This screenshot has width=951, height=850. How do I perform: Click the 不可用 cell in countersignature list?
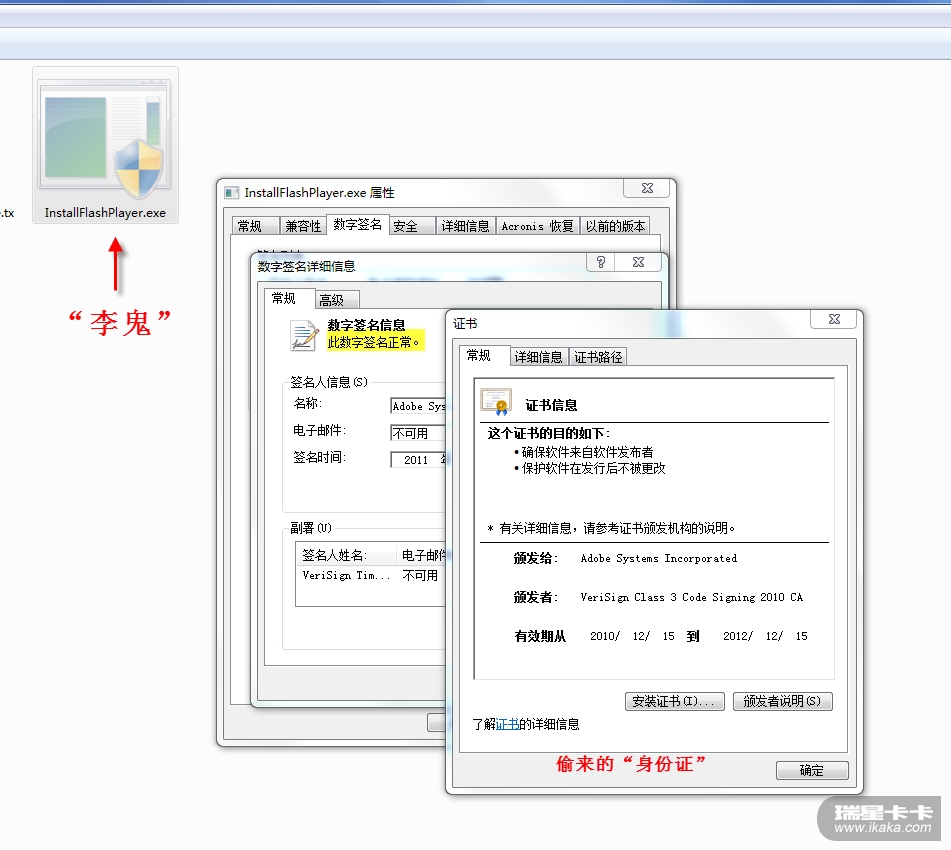point(420,575)
